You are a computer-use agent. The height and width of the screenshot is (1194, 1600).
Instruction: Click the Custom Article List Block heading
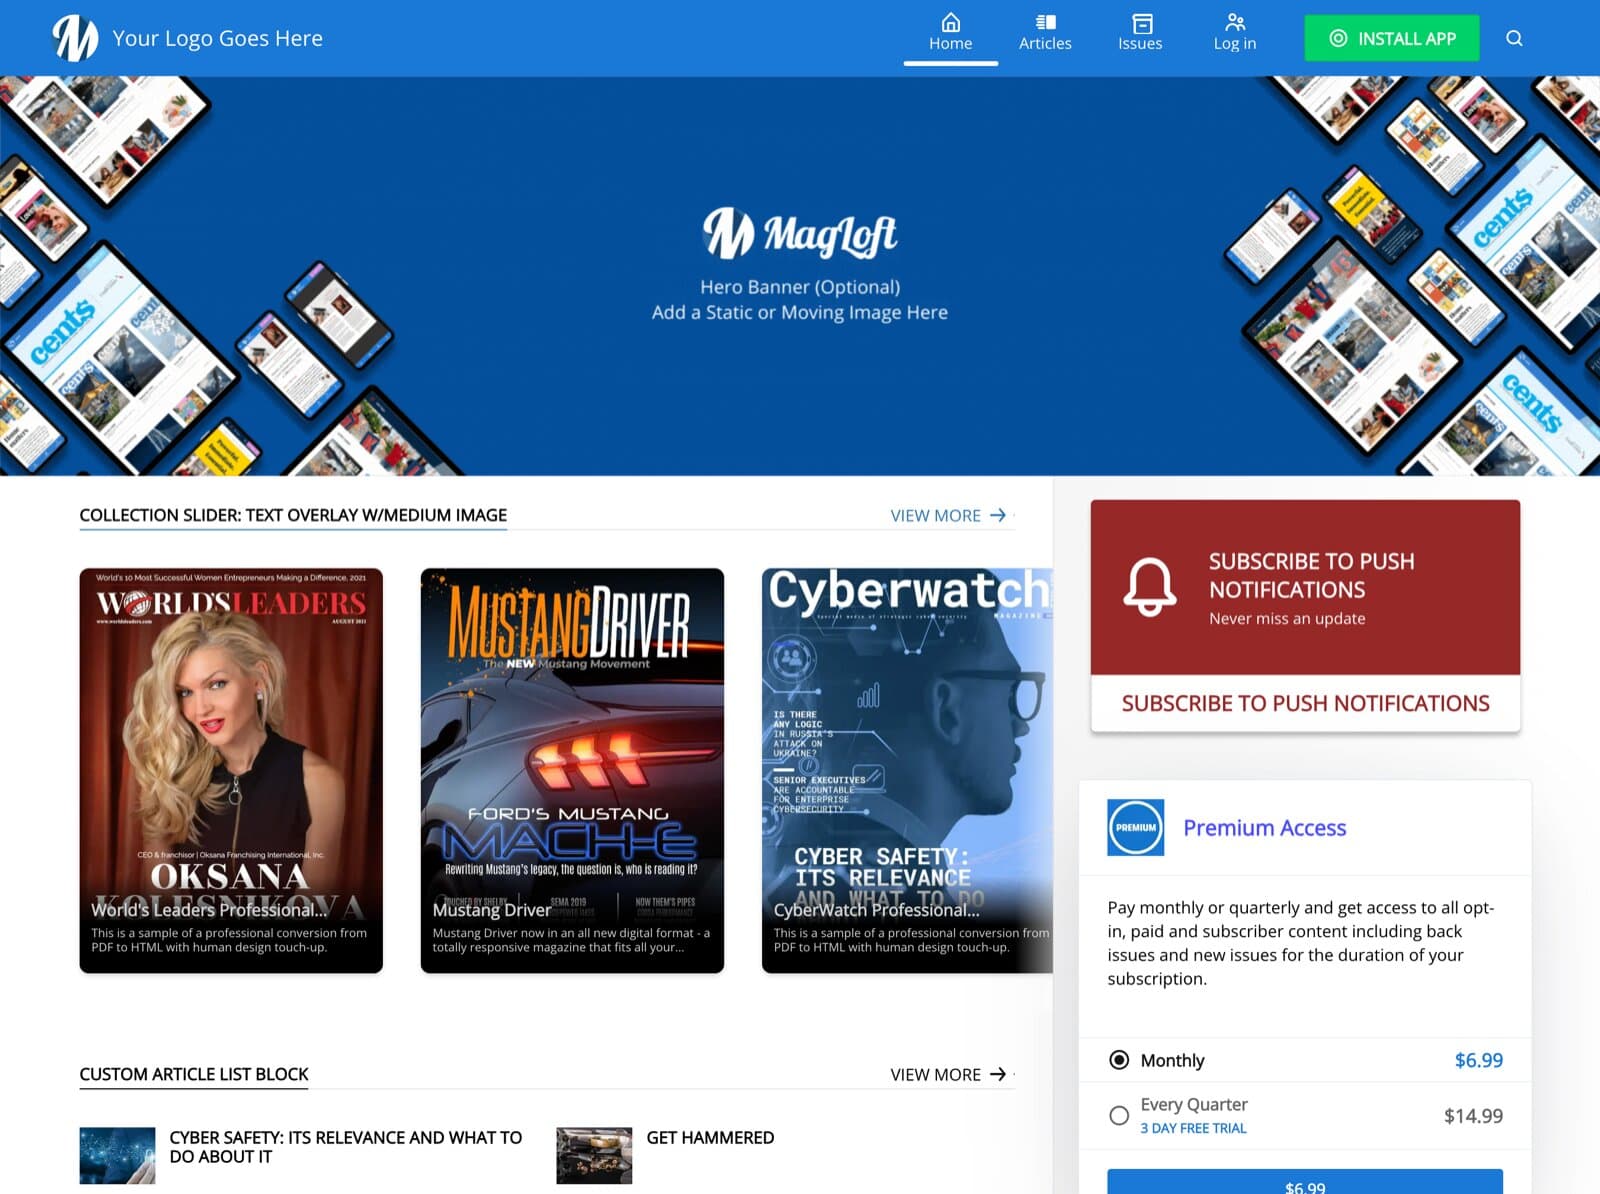coord(194,1074)
